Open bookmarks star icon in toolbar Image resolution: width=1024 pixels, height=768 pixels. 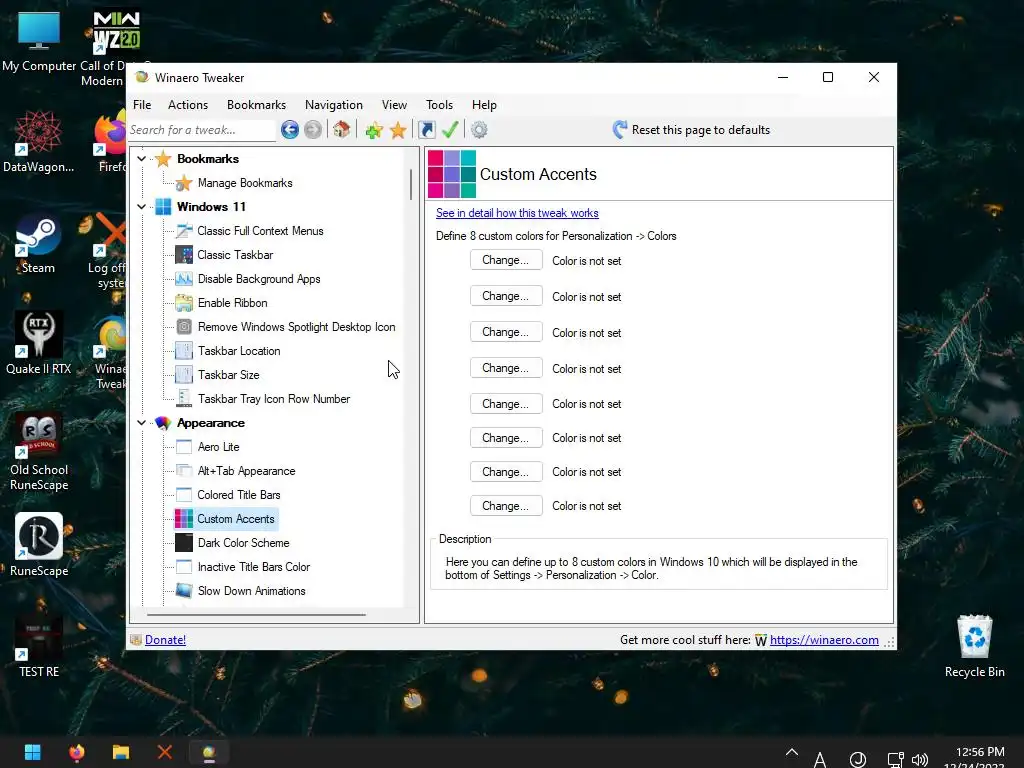pyautogui.click(x=398, y=130)
